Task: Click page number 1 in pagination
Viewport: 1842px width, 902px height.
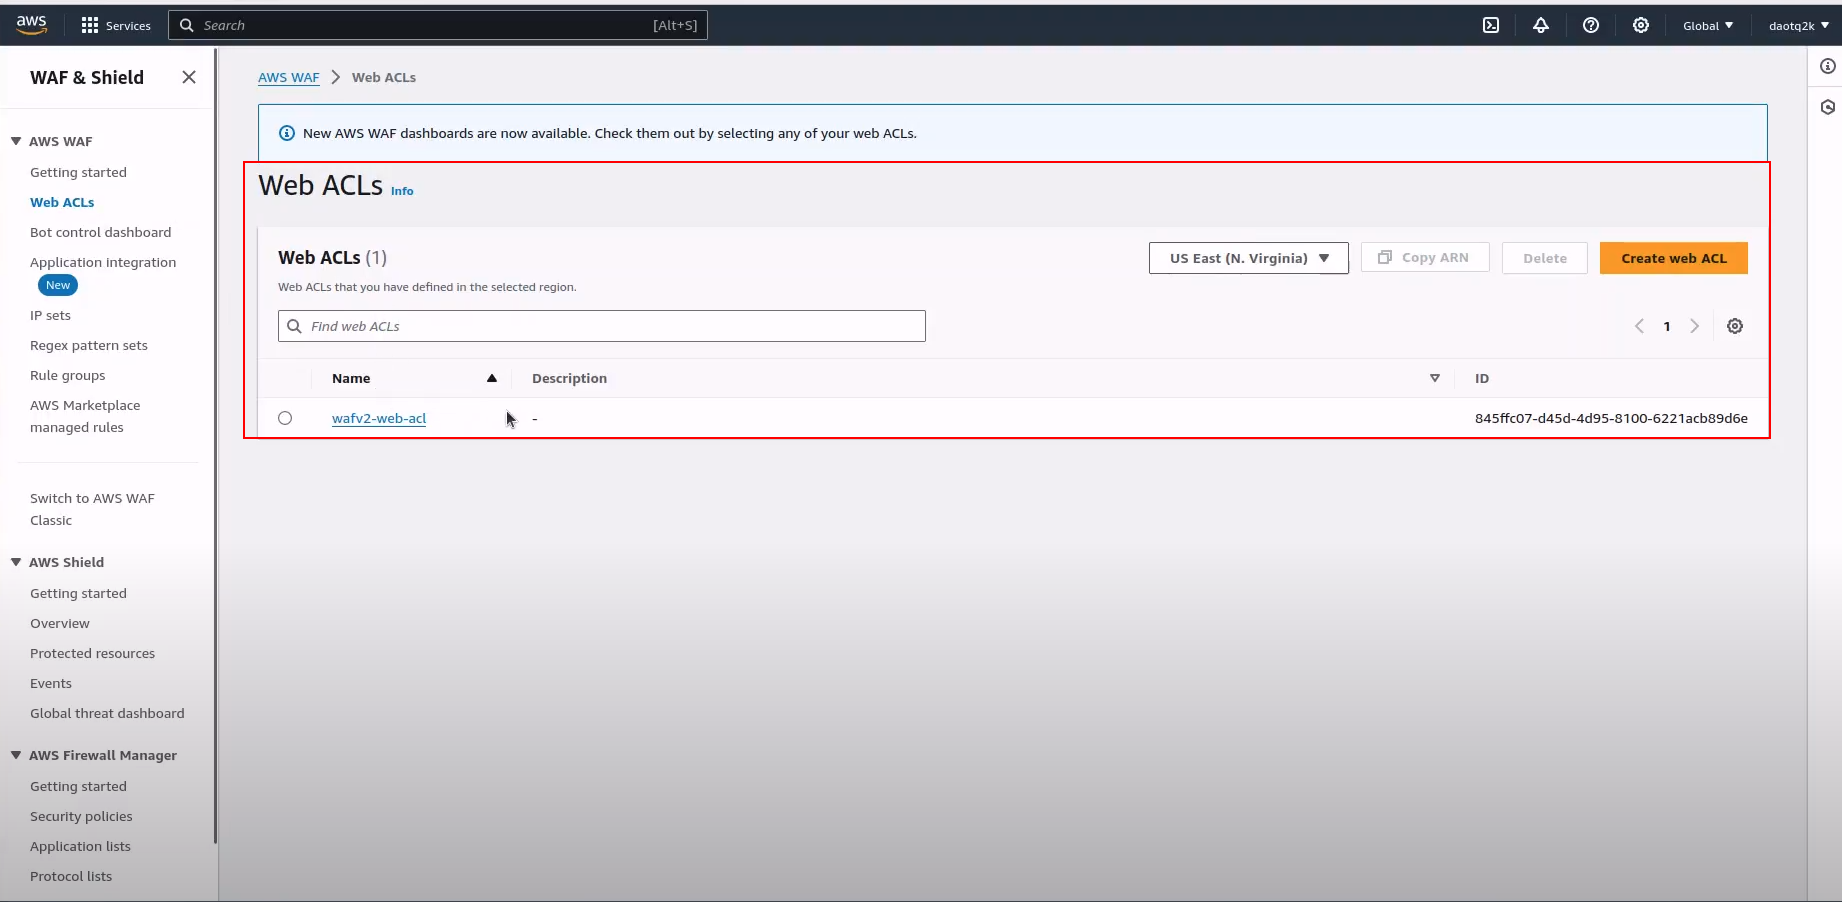Action: click(1667, 326)
